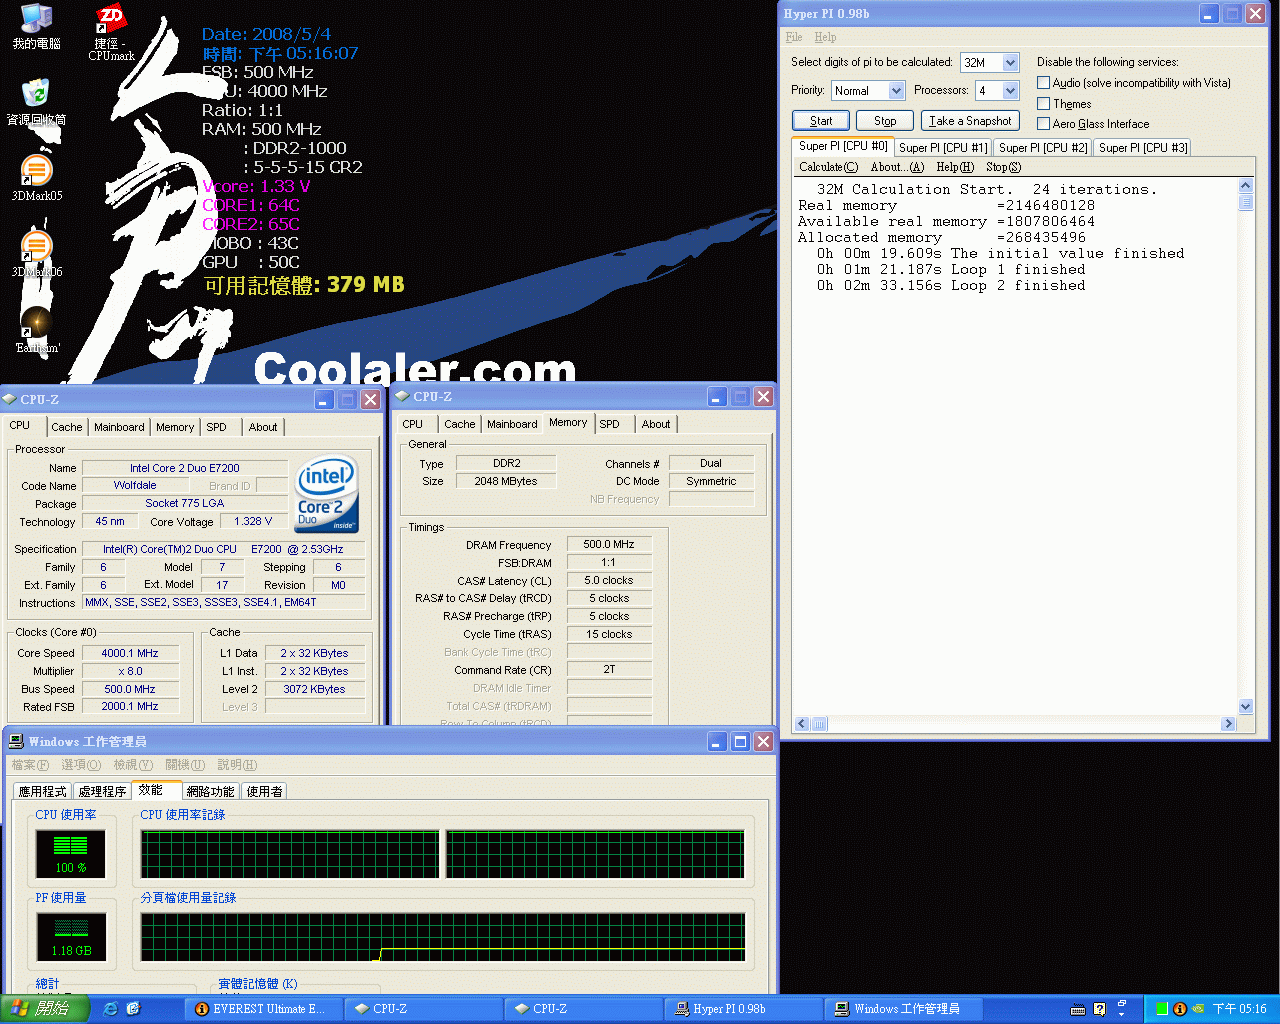Image resolution: width=1280 pixels, height=1024 pixels.
Task: Click the Start button in Hyper PI
Action: pos(821,121)
